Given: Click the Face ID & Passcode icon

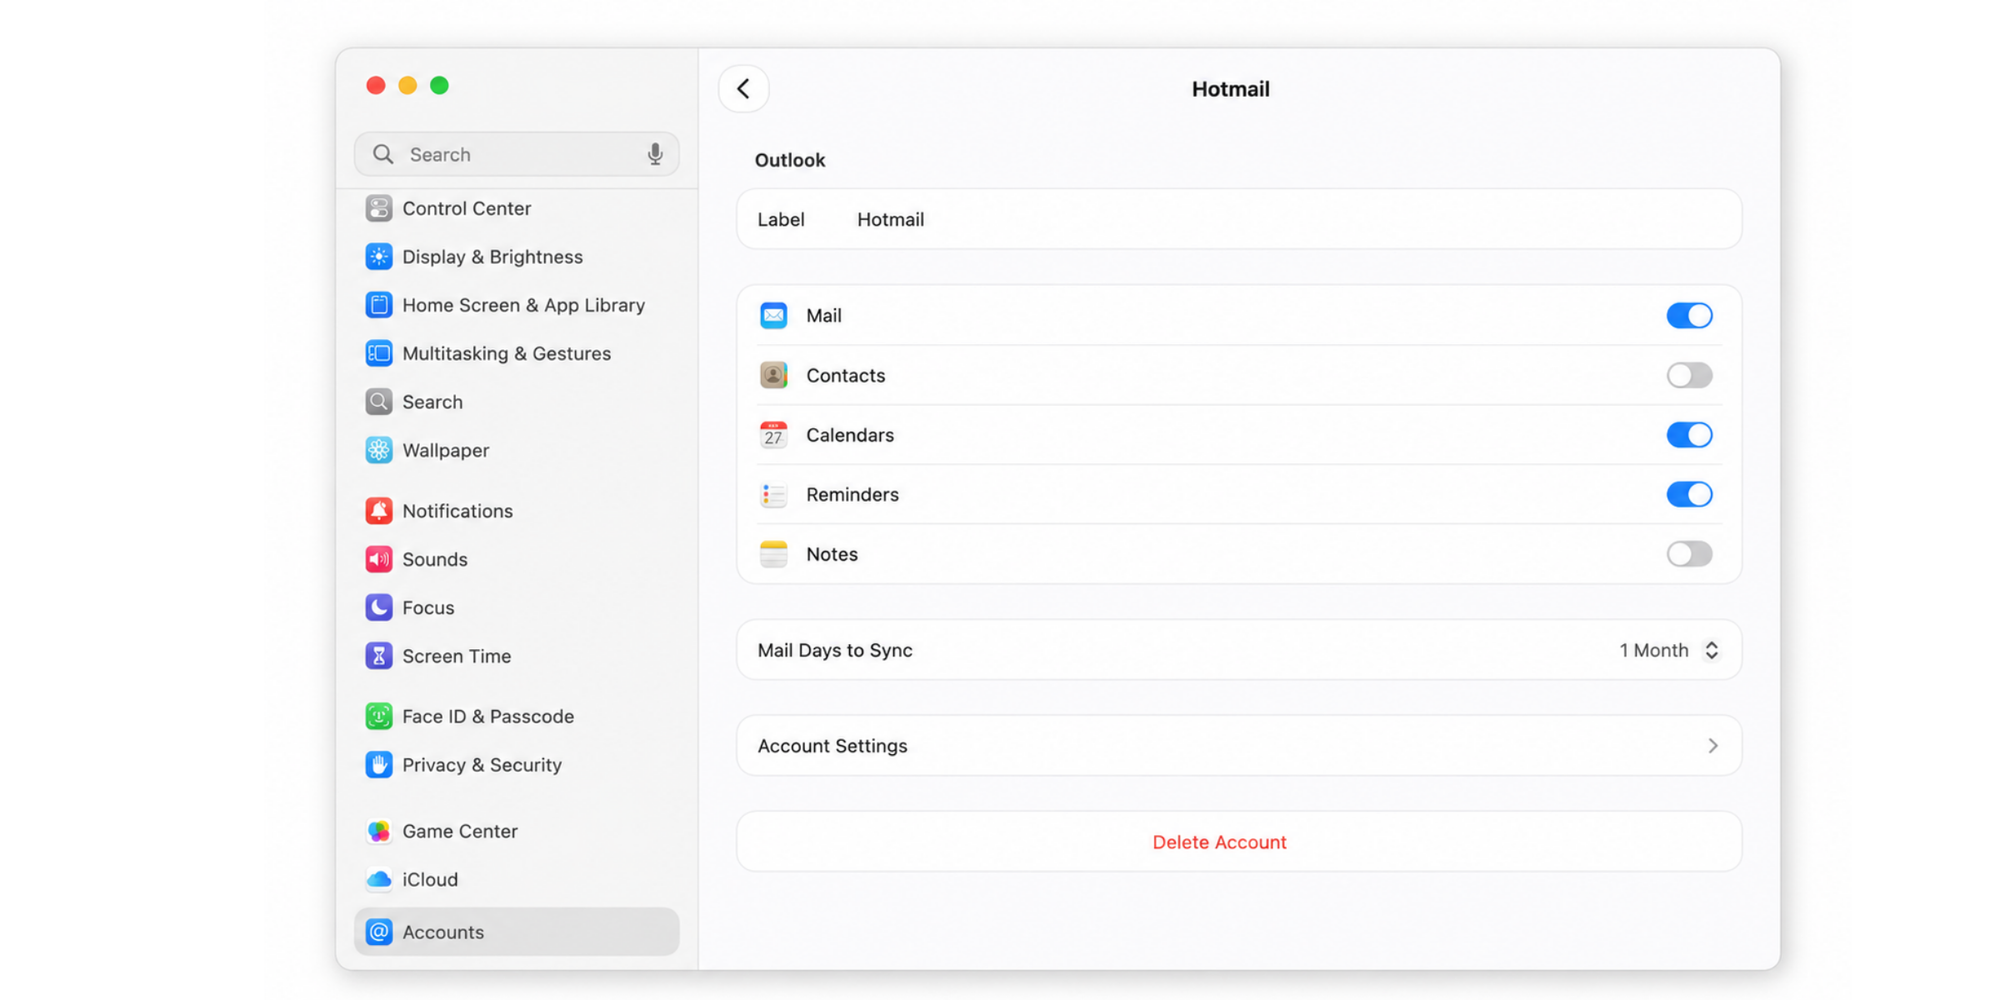Looking at the screenshot, I should tap(379, 716).
